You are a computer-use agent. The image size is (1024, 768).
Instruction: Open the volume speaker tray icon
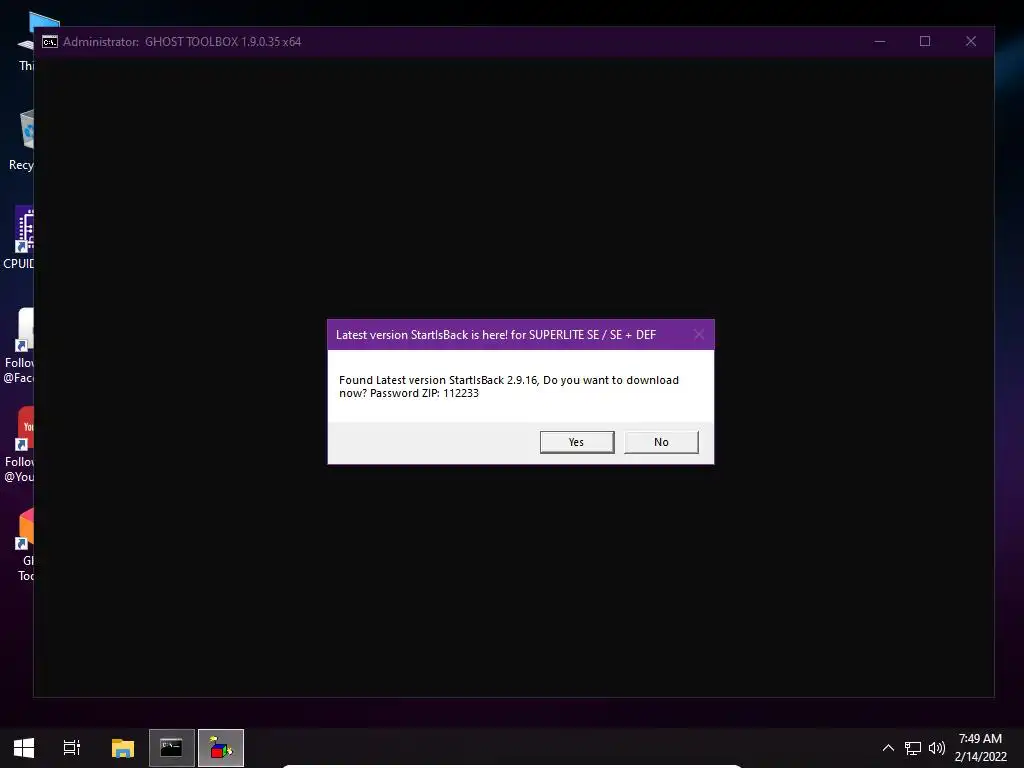coord(936,748)
